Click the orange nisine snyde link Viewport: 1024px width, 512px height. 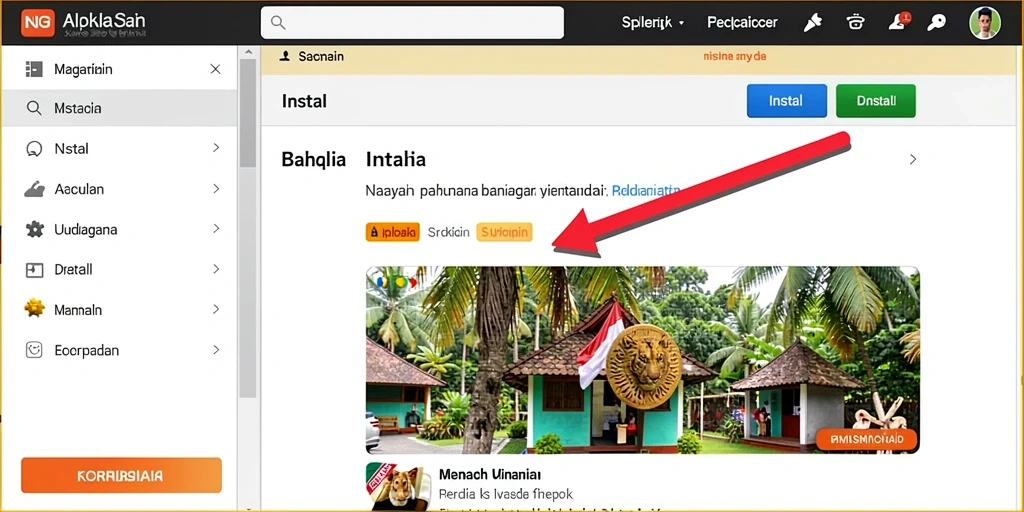click(x=735, y=57)
